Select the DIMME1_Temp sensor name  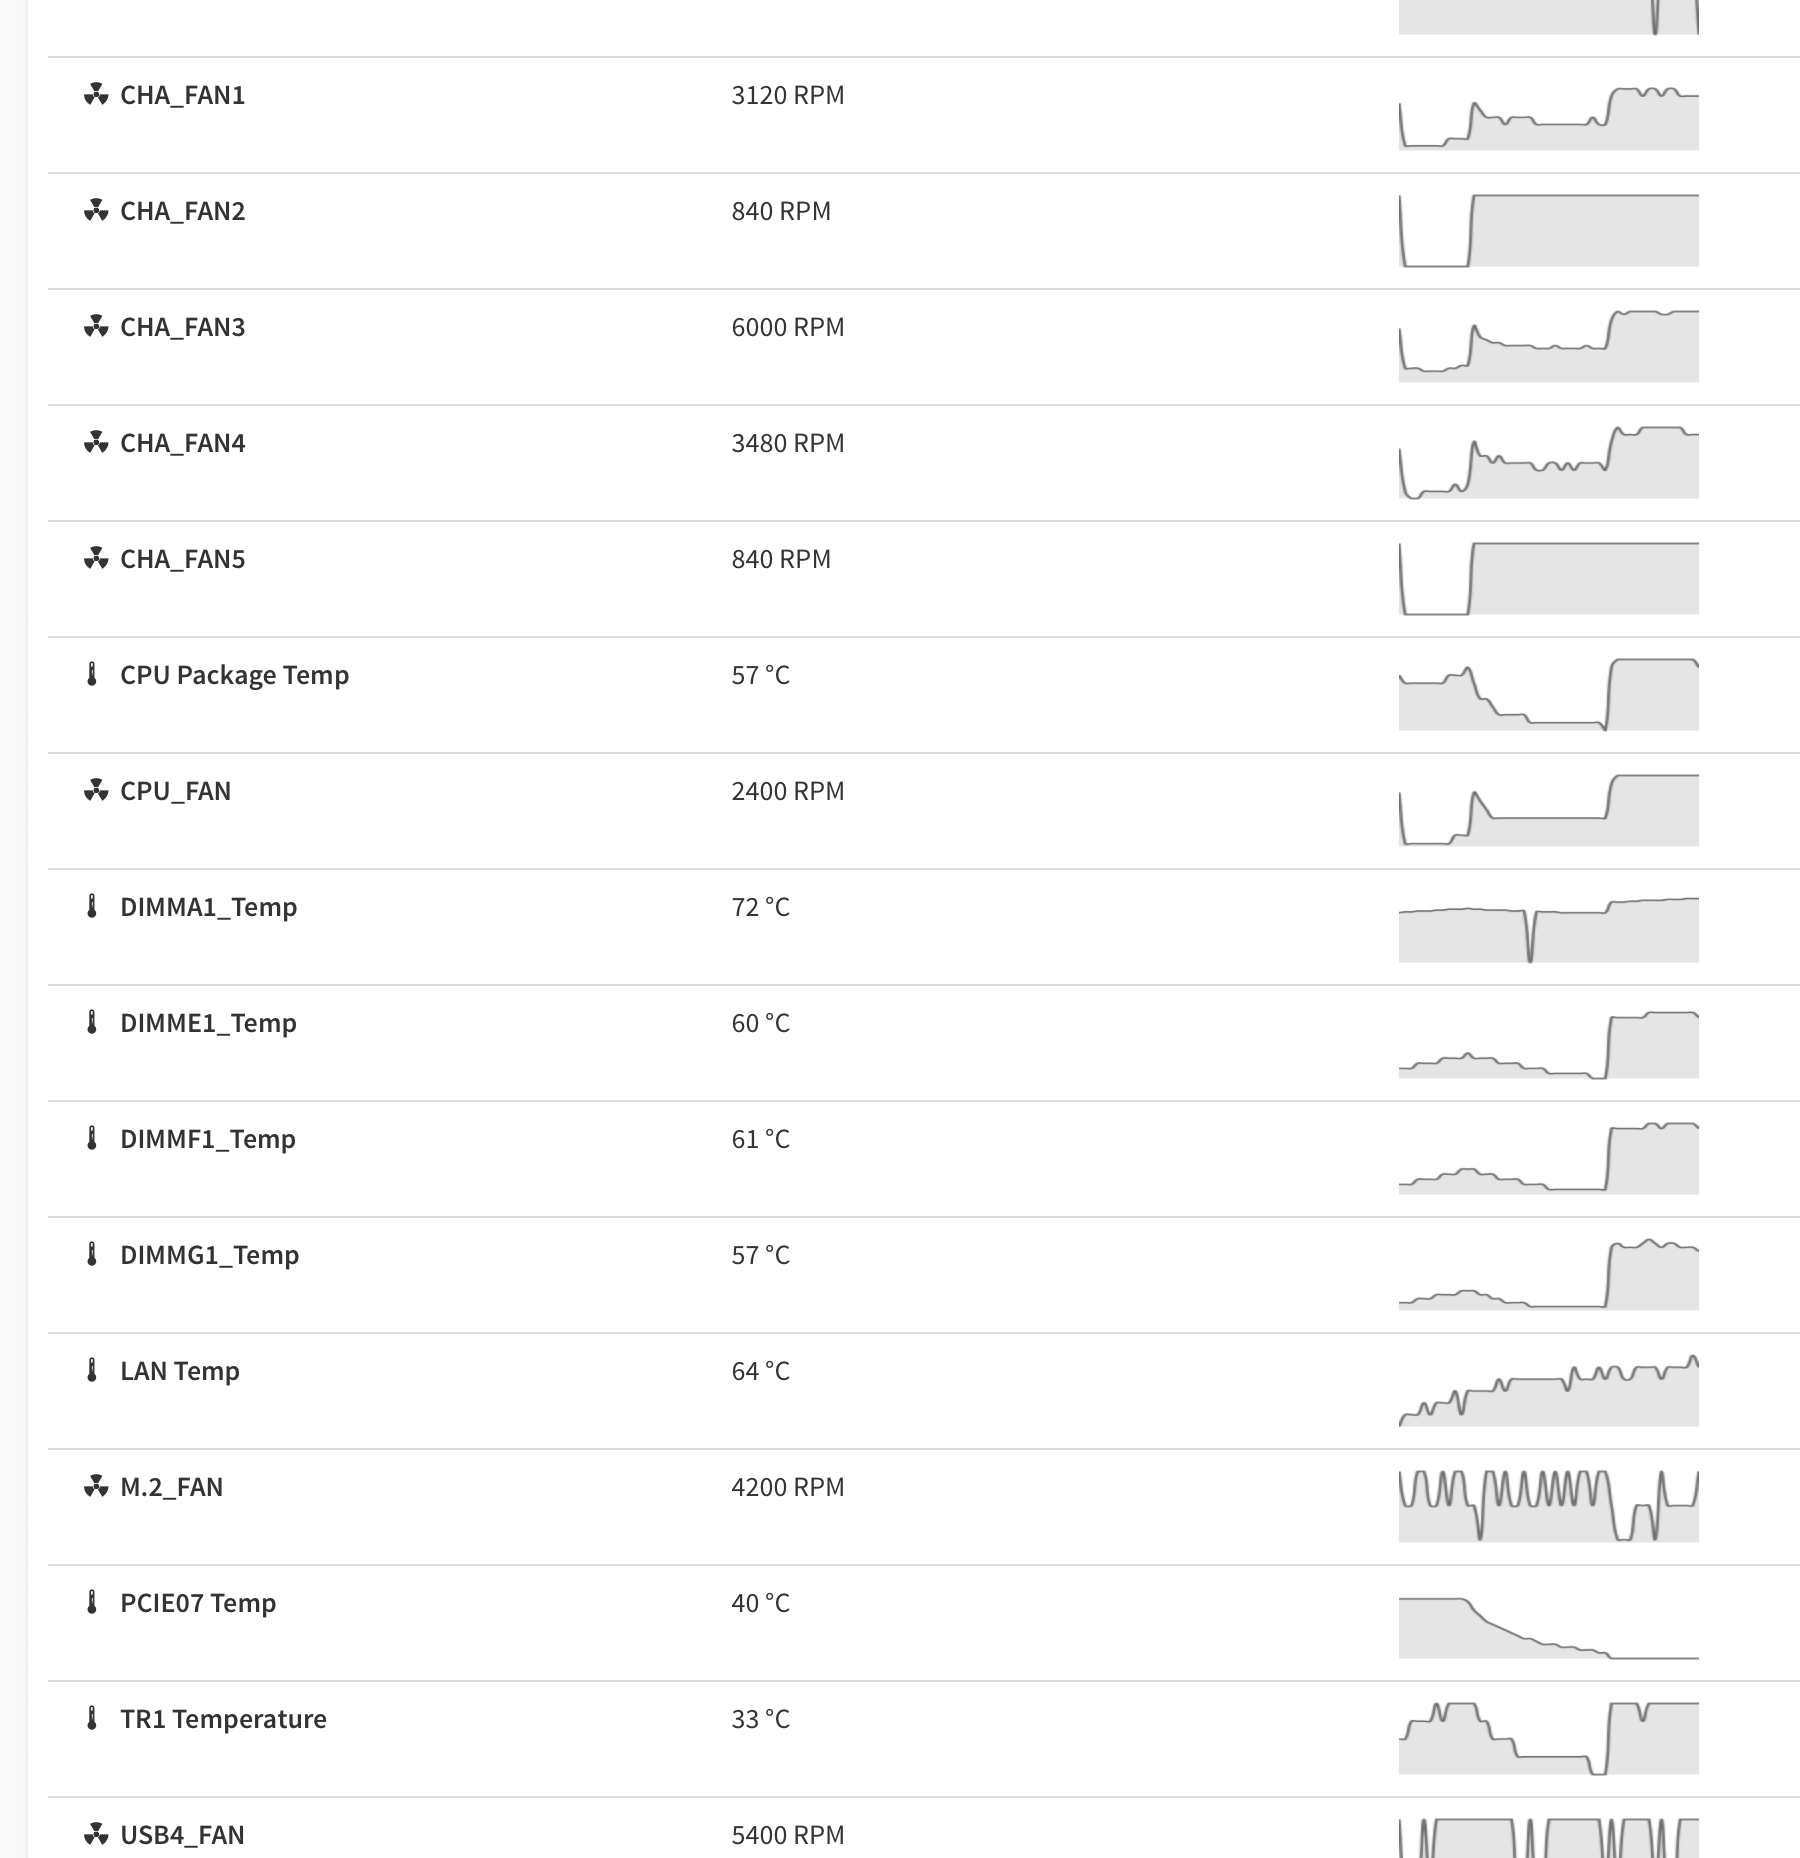[x=208, y=1023]
